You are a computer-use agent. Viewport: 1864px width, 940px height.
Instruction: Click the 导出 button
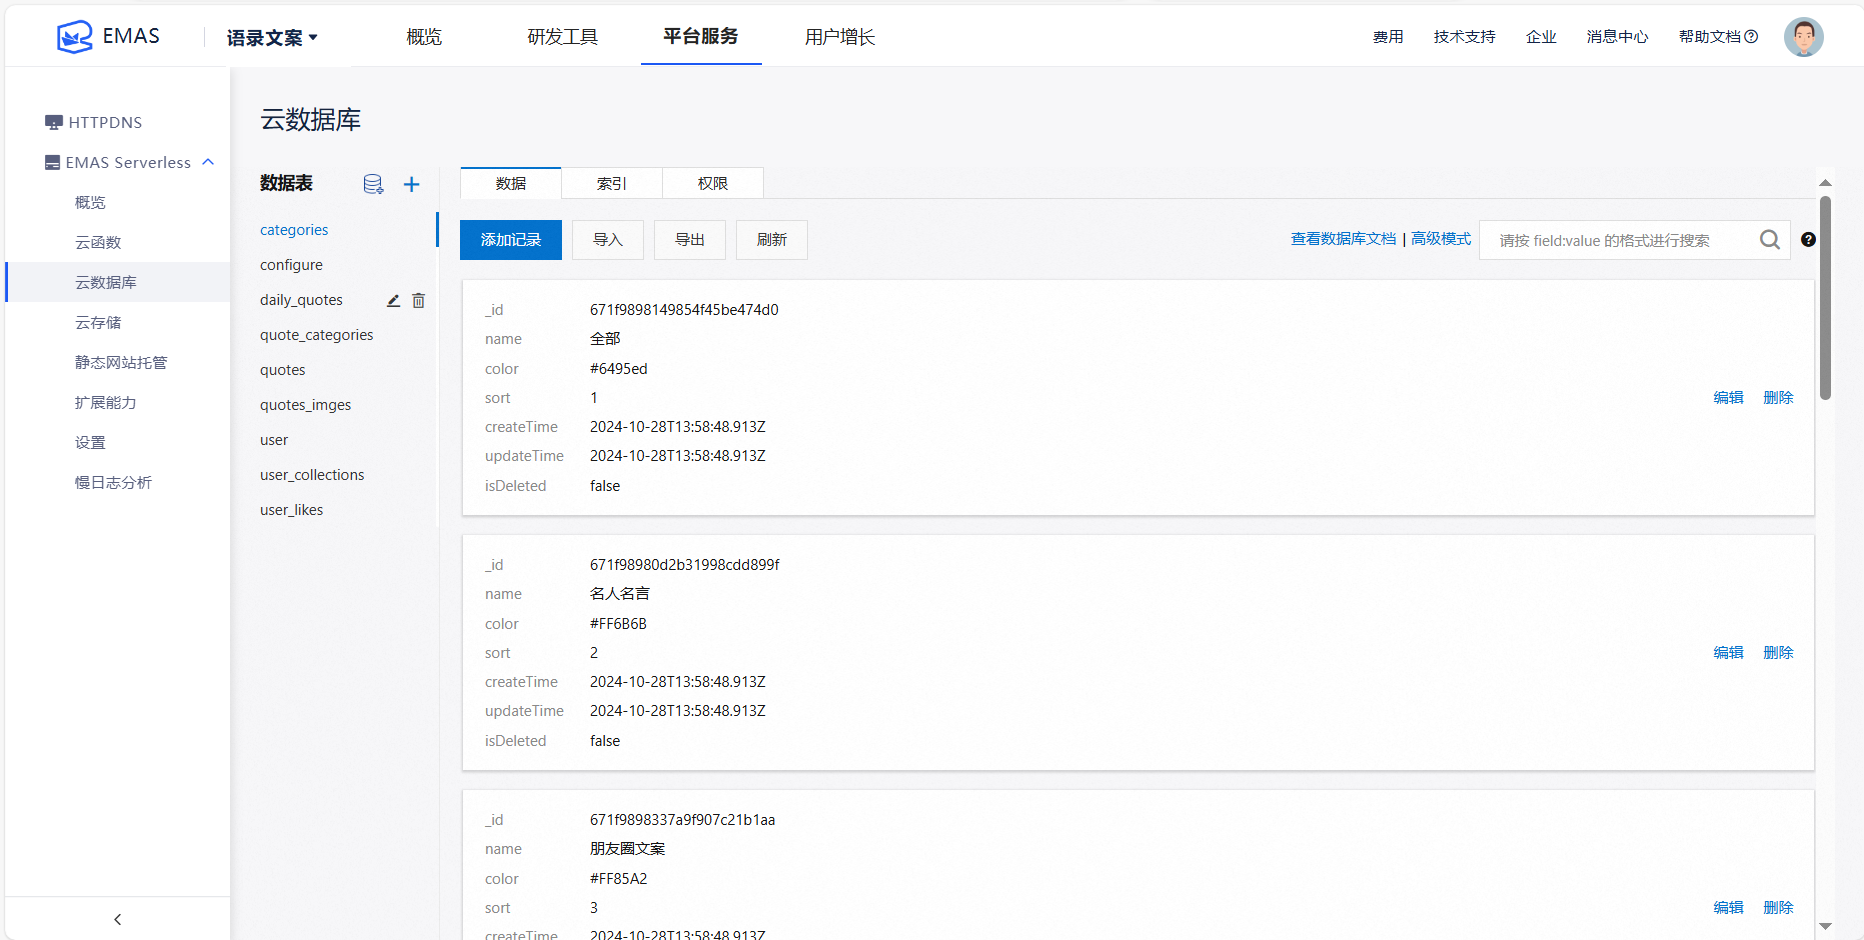(690, 240)
